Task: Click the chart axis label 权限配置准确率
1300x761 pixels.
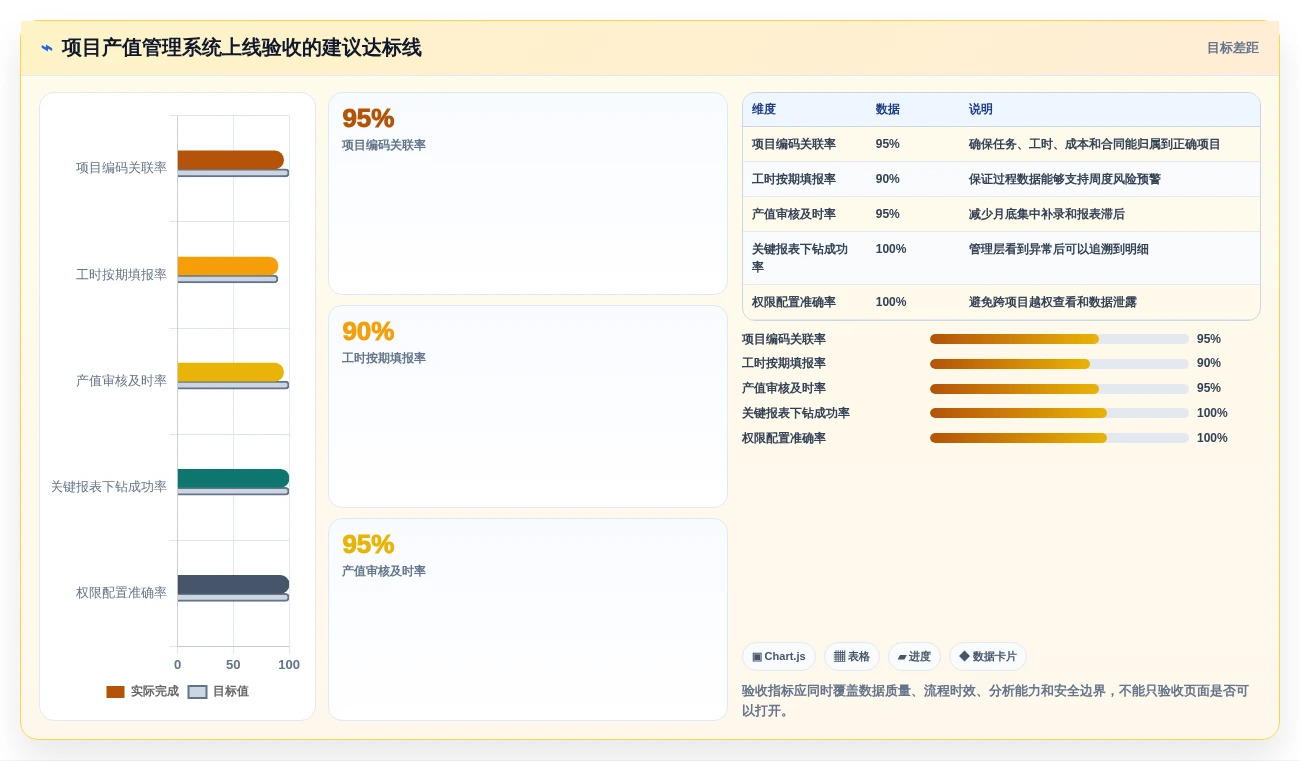Action: click(x=121, y=593)
